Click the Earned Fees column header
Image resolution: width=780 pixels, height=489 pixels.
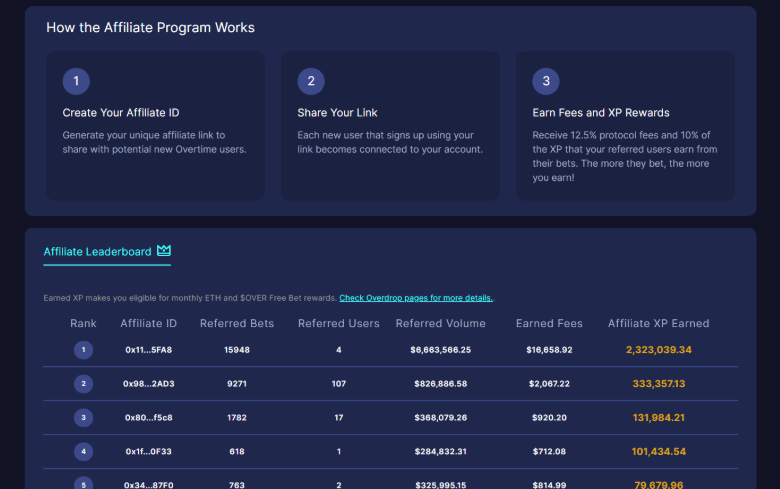[549, 323]
